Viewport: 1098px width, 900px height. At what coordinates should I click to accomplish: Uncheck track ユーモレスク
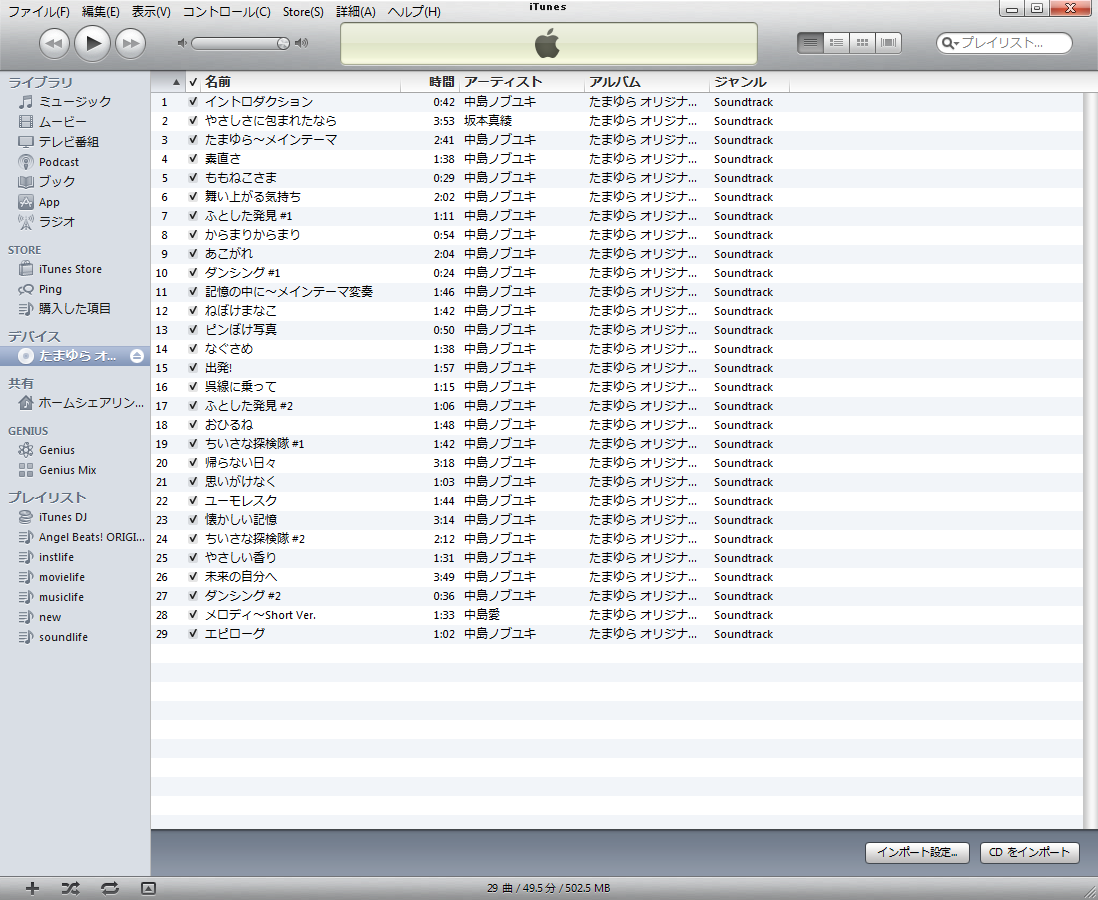[x=193, y=501]
